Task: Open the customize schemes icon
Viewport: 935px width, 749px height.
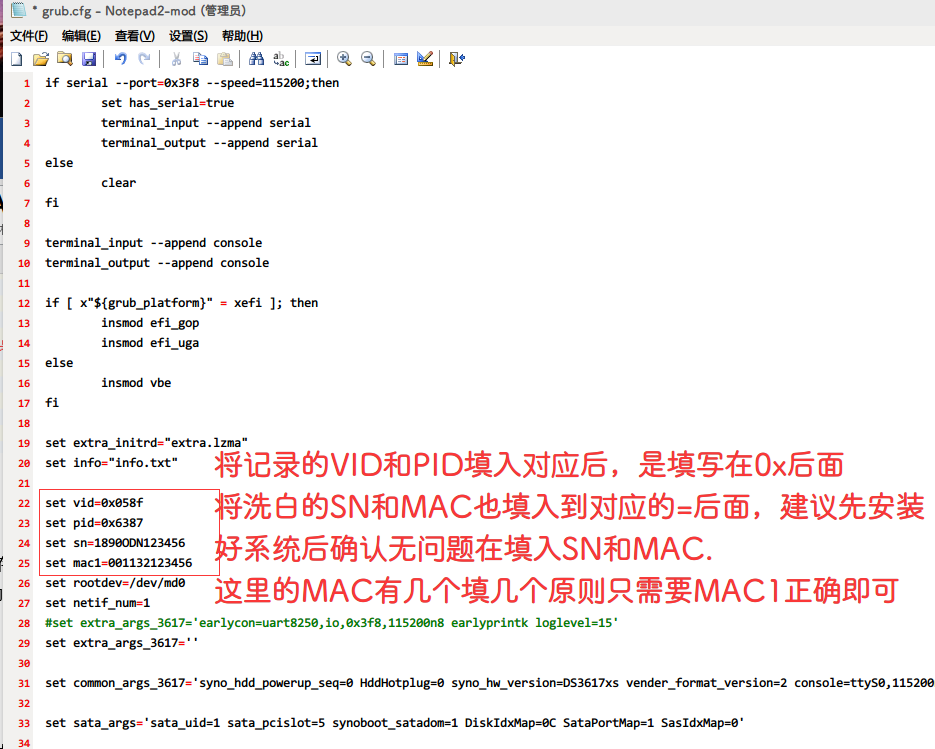Action: [425, 59]
